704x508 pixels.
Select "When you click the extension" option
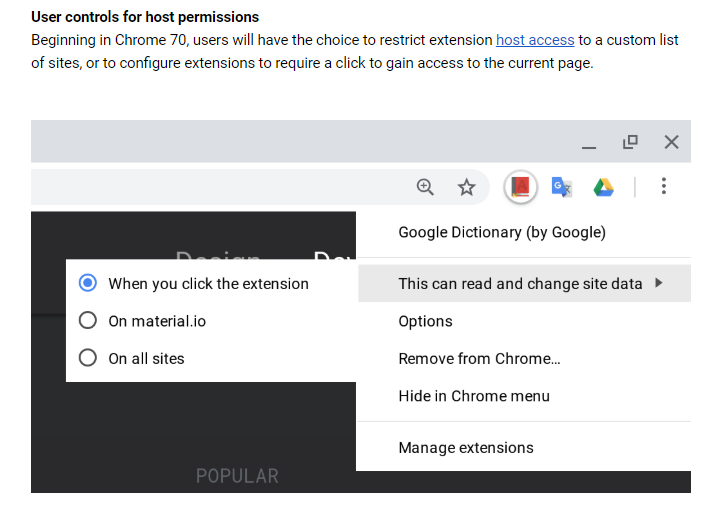(x=88, y=283)
